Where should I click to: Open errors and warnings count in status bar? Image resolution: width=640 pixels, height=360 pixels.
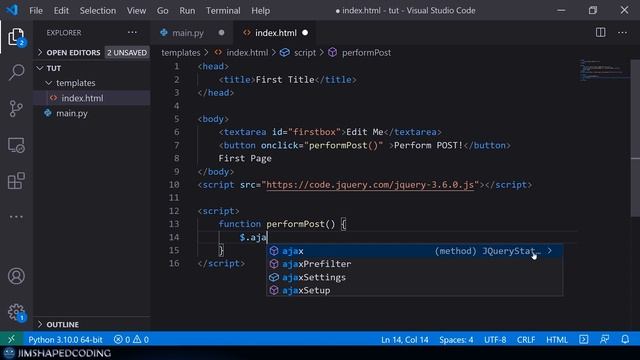pos(131,339)
